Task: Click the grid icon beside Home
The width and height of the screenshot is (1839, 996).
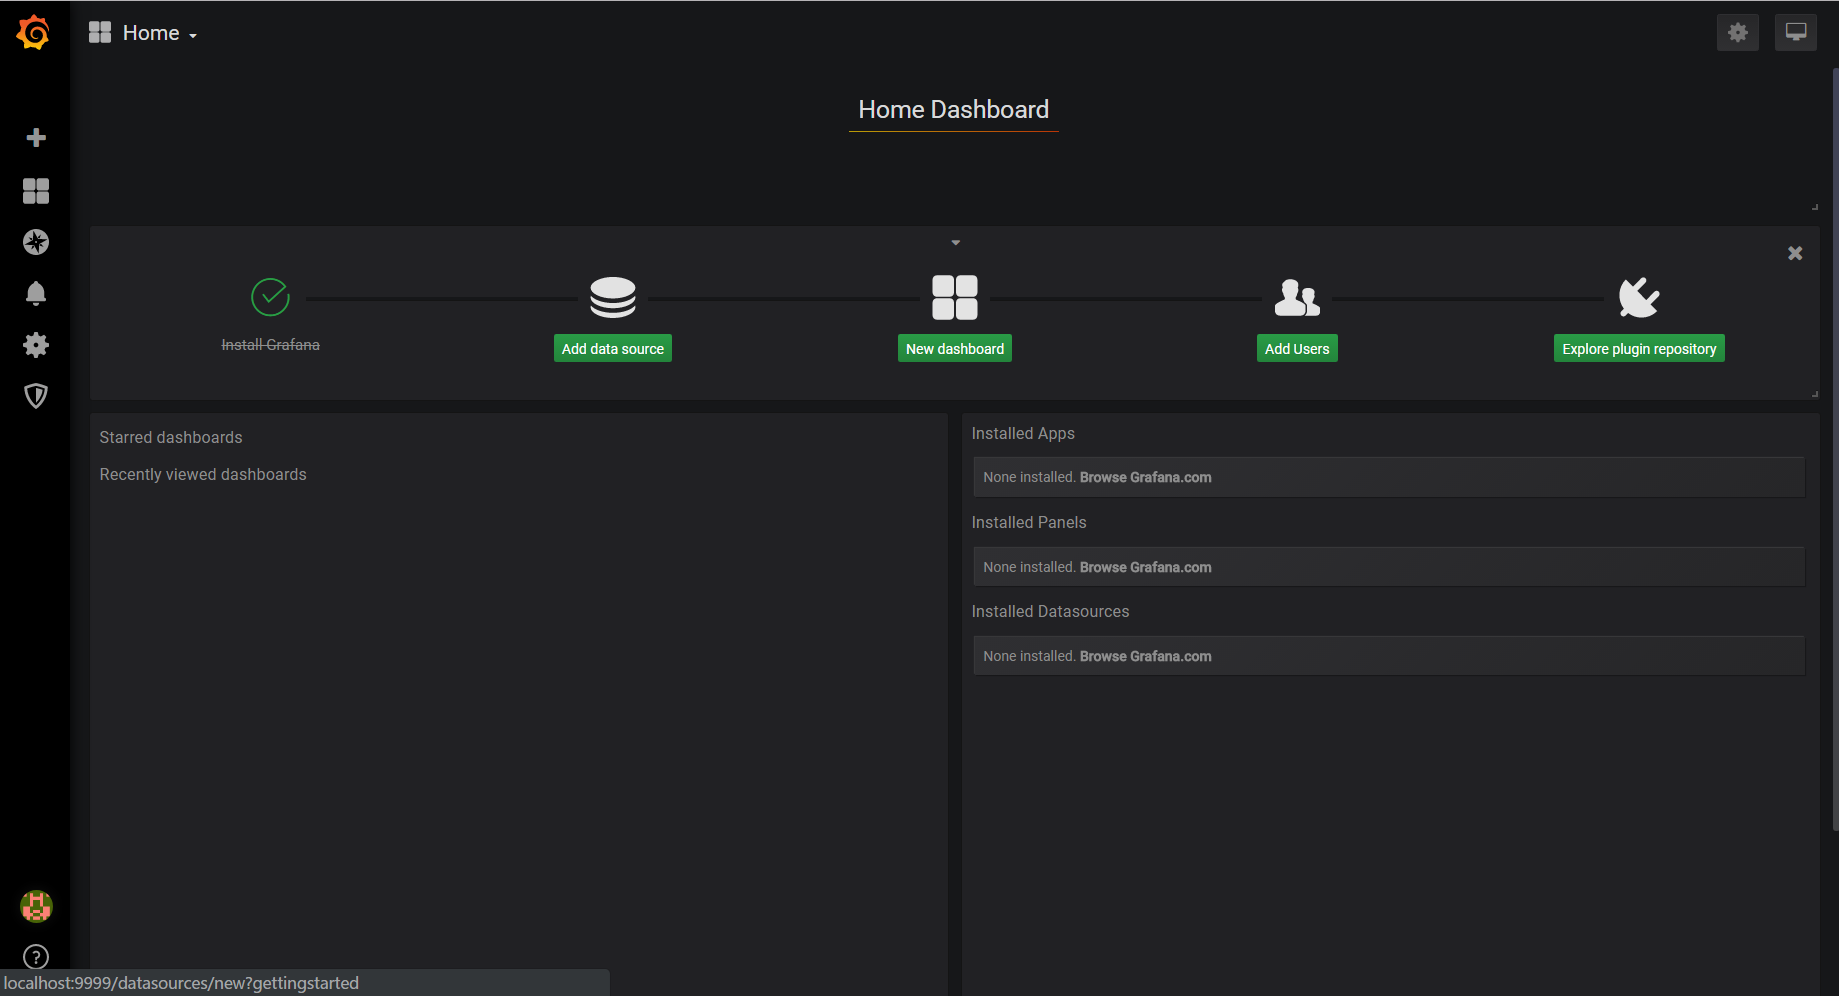Action: coord(100,32)
